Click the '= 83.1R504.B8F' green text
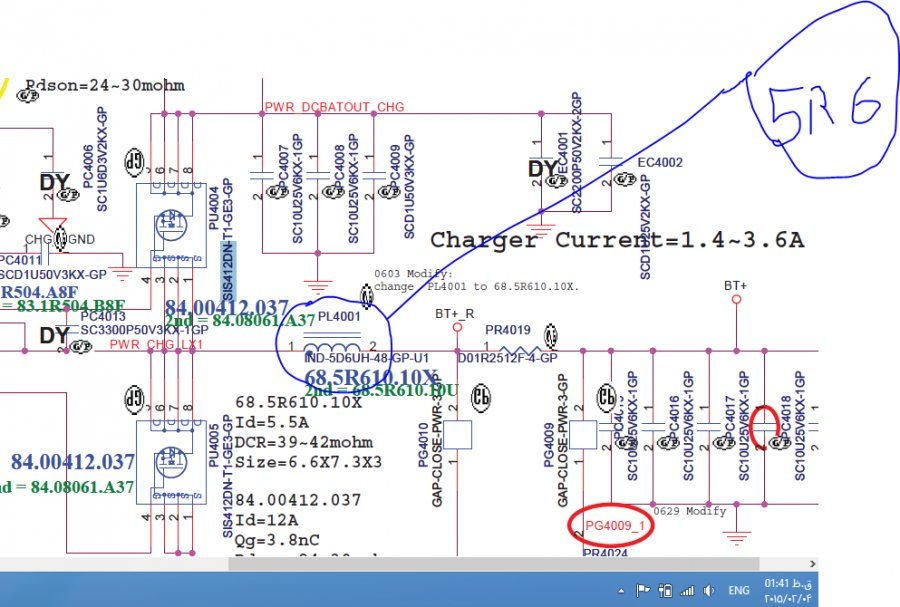 63,306
